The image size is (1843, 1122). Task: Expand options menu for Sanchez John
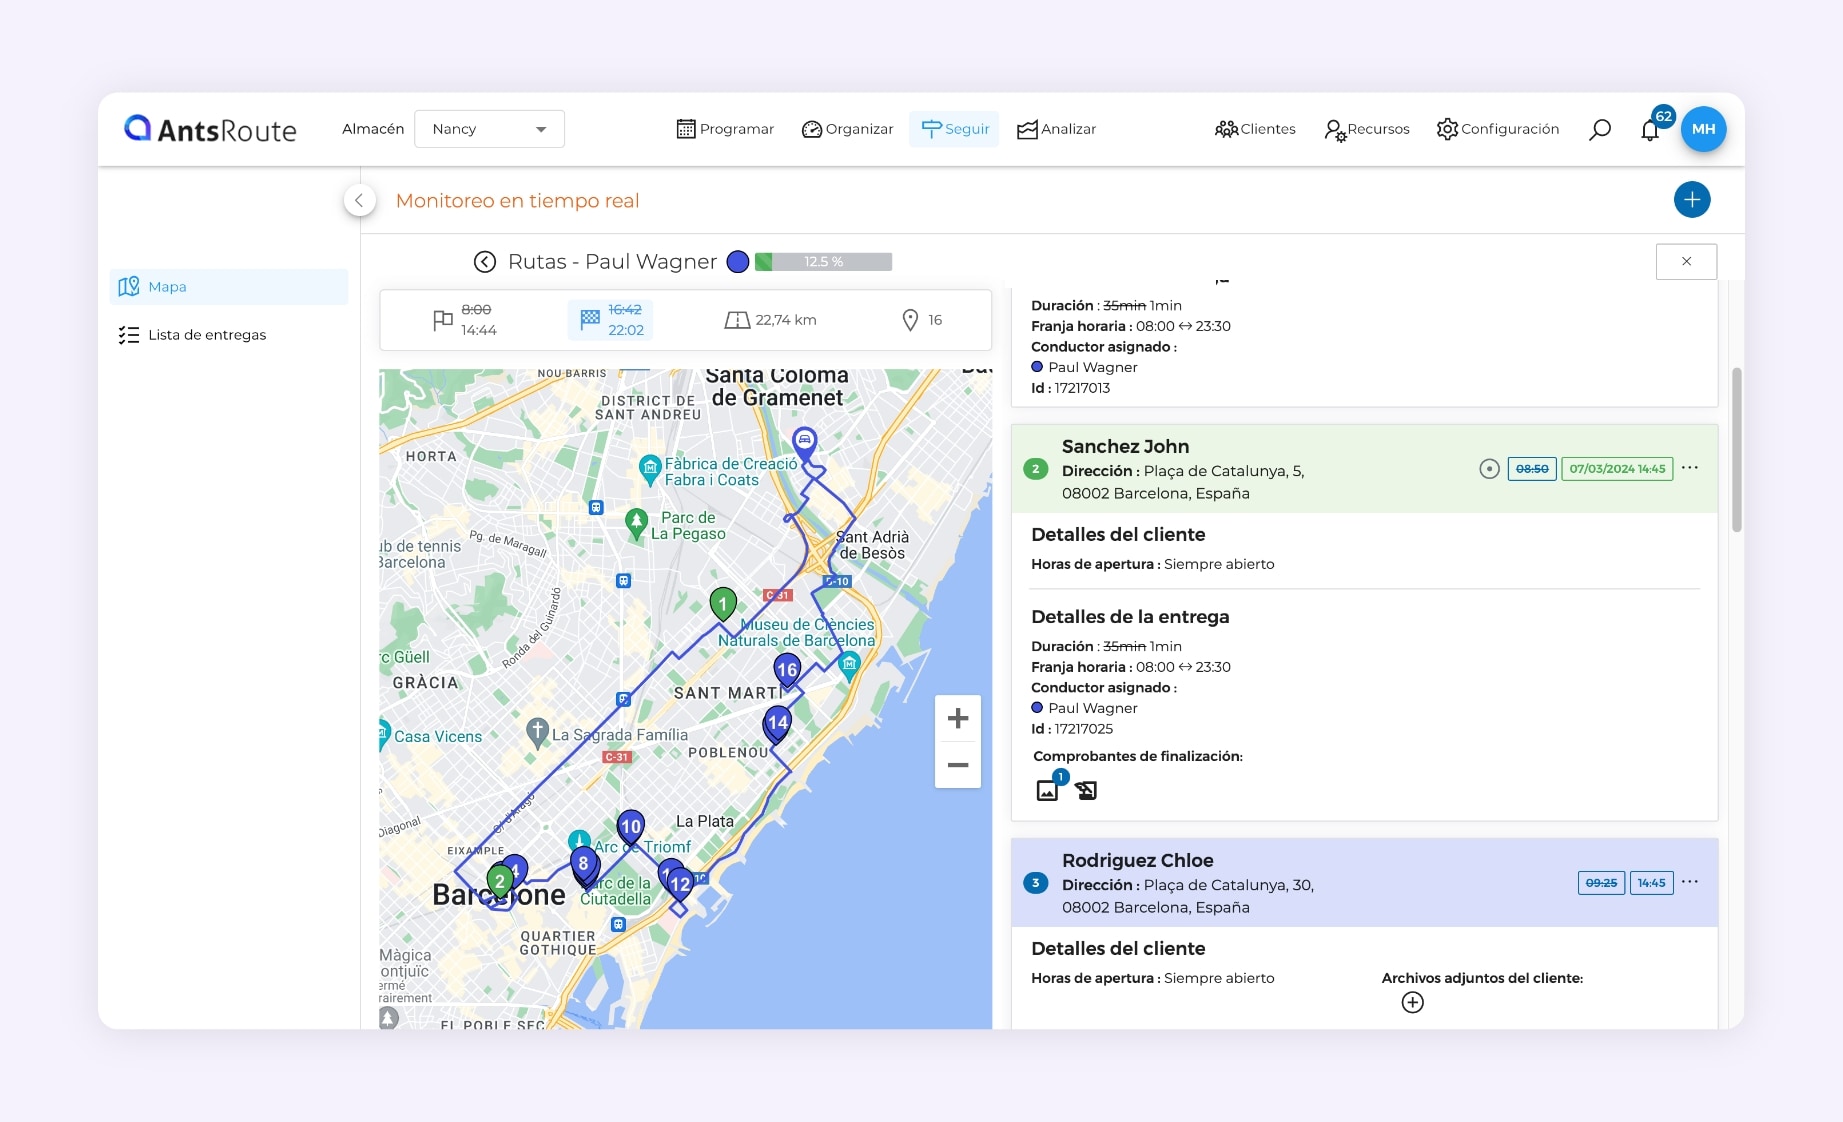[x=1690, y=467]
